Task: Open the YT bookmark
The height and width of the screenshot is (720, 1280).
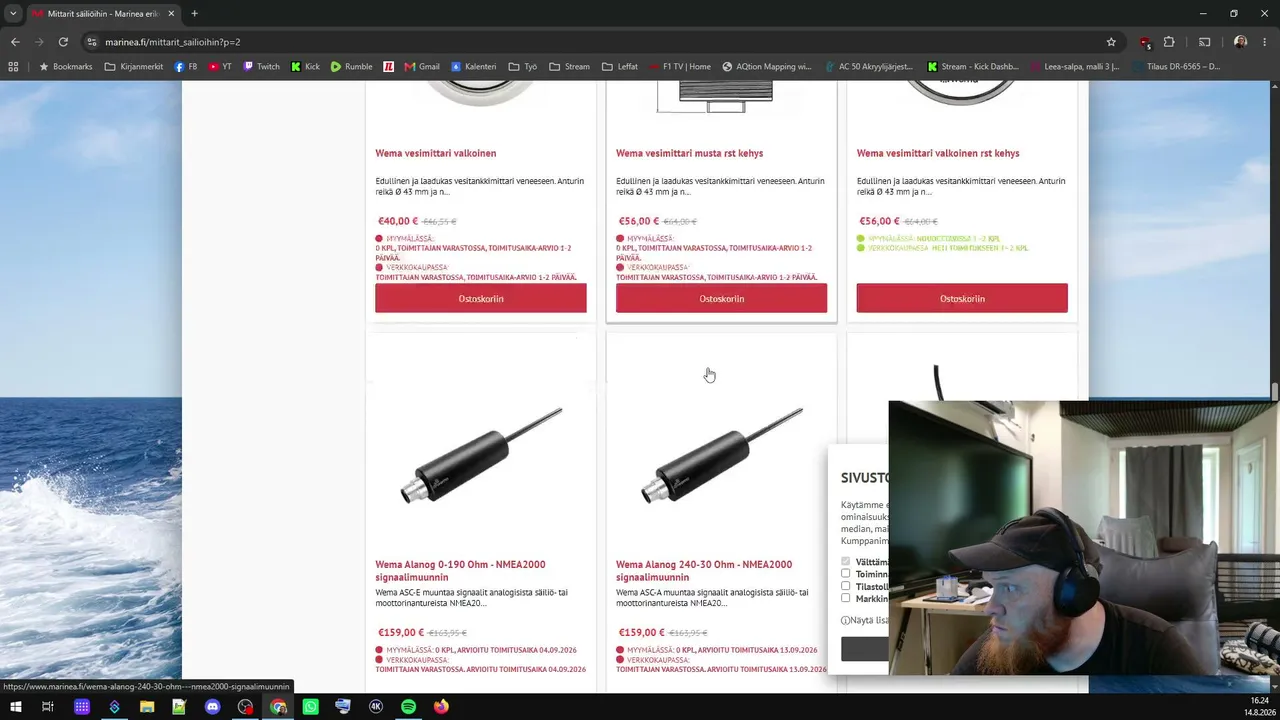Action: click(x=220, y=67)
